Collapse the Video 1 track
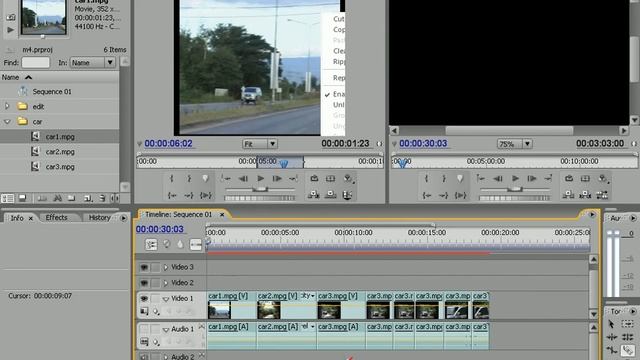 [165, 299]
